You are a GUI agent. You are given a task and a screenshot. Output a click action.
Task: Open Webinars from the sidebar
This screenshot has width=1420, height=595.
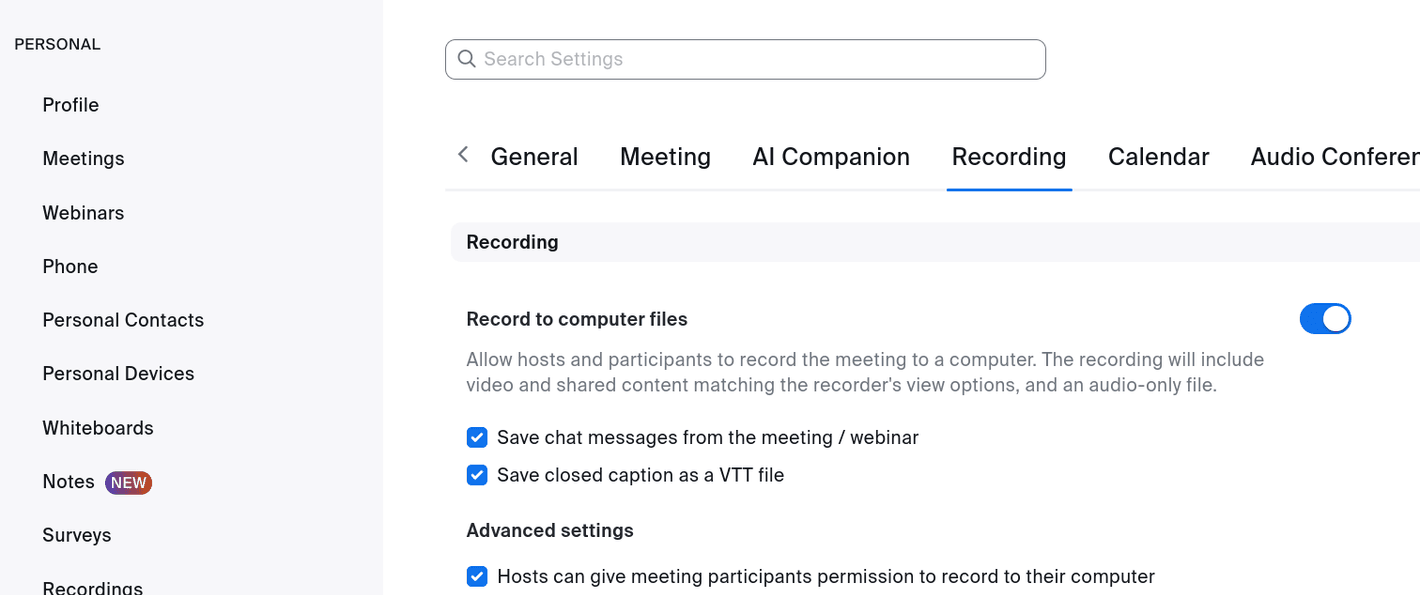click(83, 213)
